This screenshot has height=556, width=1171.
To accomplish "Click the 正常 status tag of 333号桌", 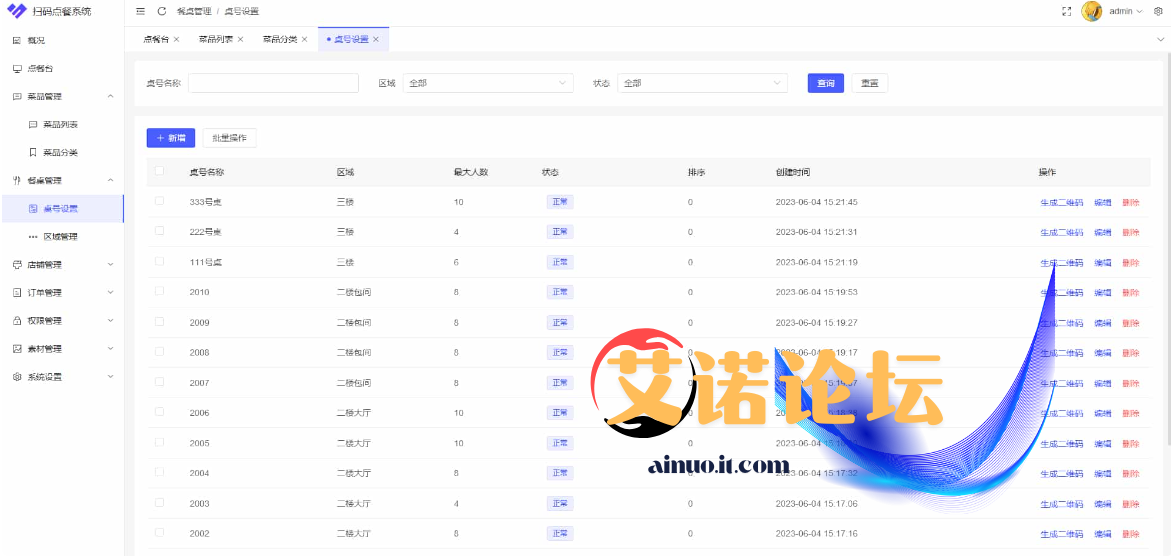I will pyautogui.click(x=560, y=202).
